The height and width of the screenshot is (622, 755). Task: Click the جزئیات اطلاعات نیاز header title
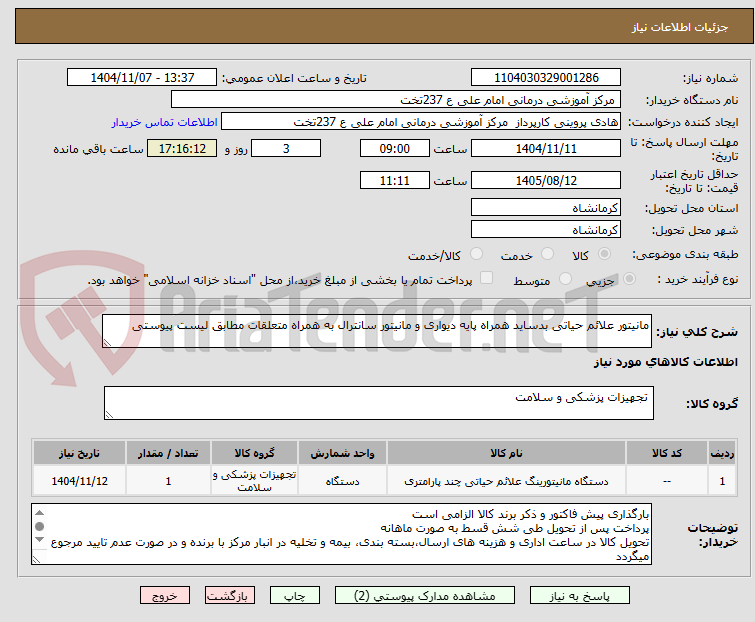(x=679, y=27)
